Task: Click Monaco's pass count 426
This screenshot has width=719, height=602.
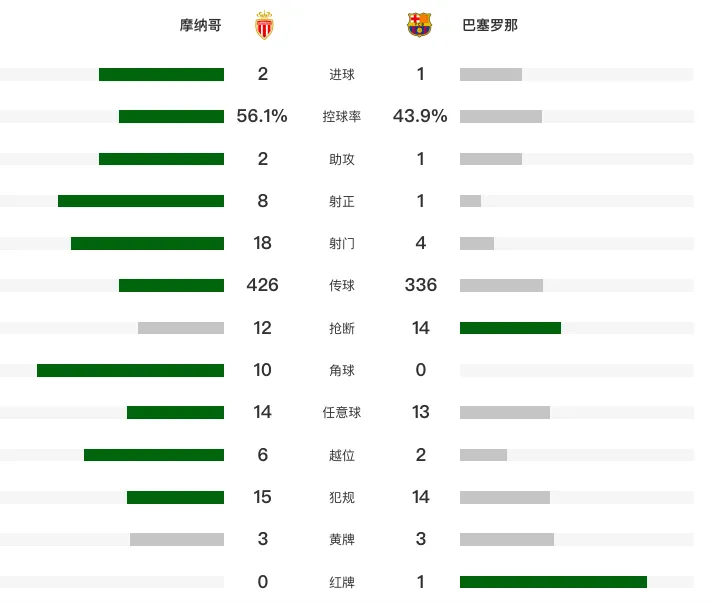Action: (x=262, y=285)
